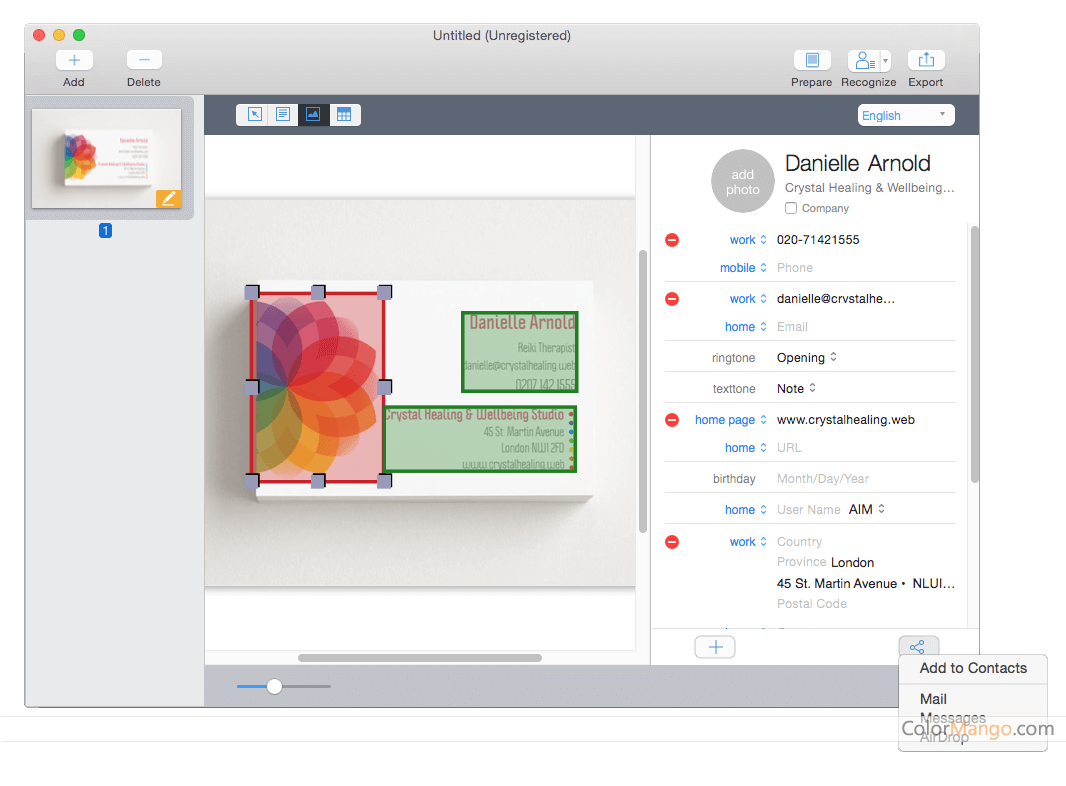
Task: Click the Prepare image icon
Action: (812, 61)
